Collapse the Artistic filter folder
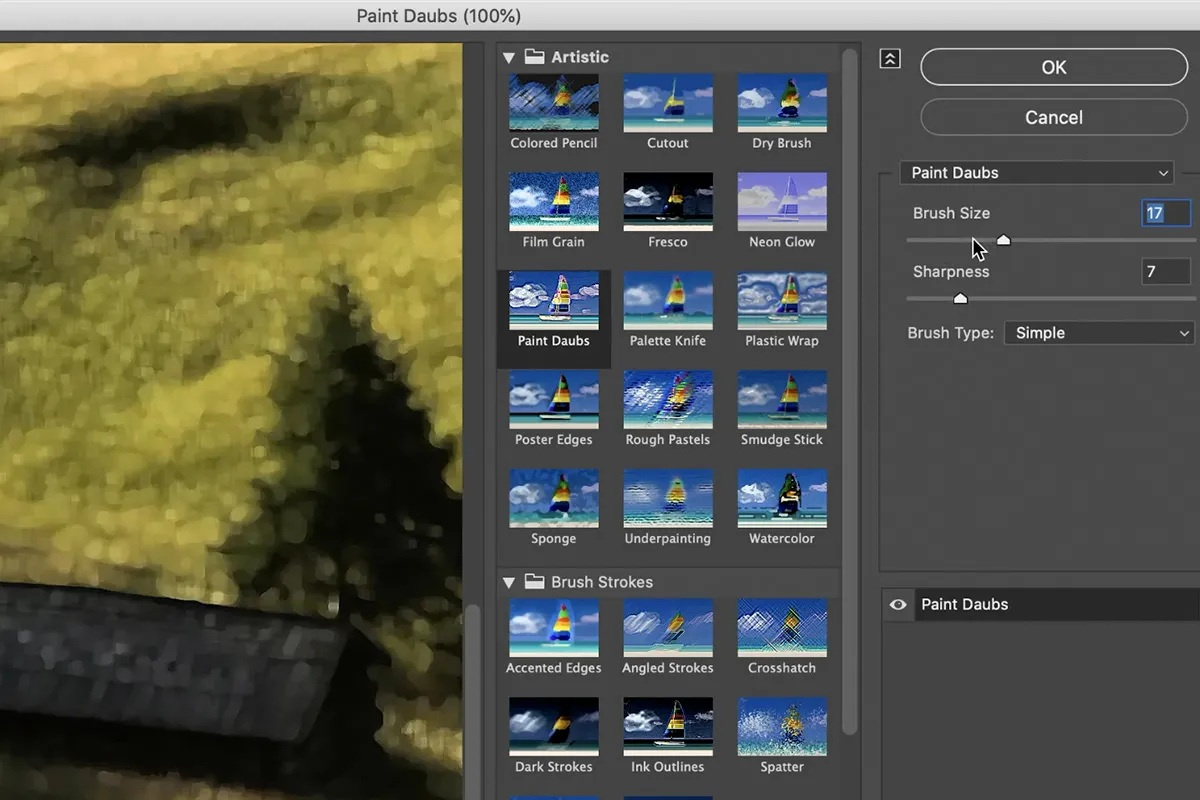Viewport: 1200px width, 800px height. (x=509, y=58)
